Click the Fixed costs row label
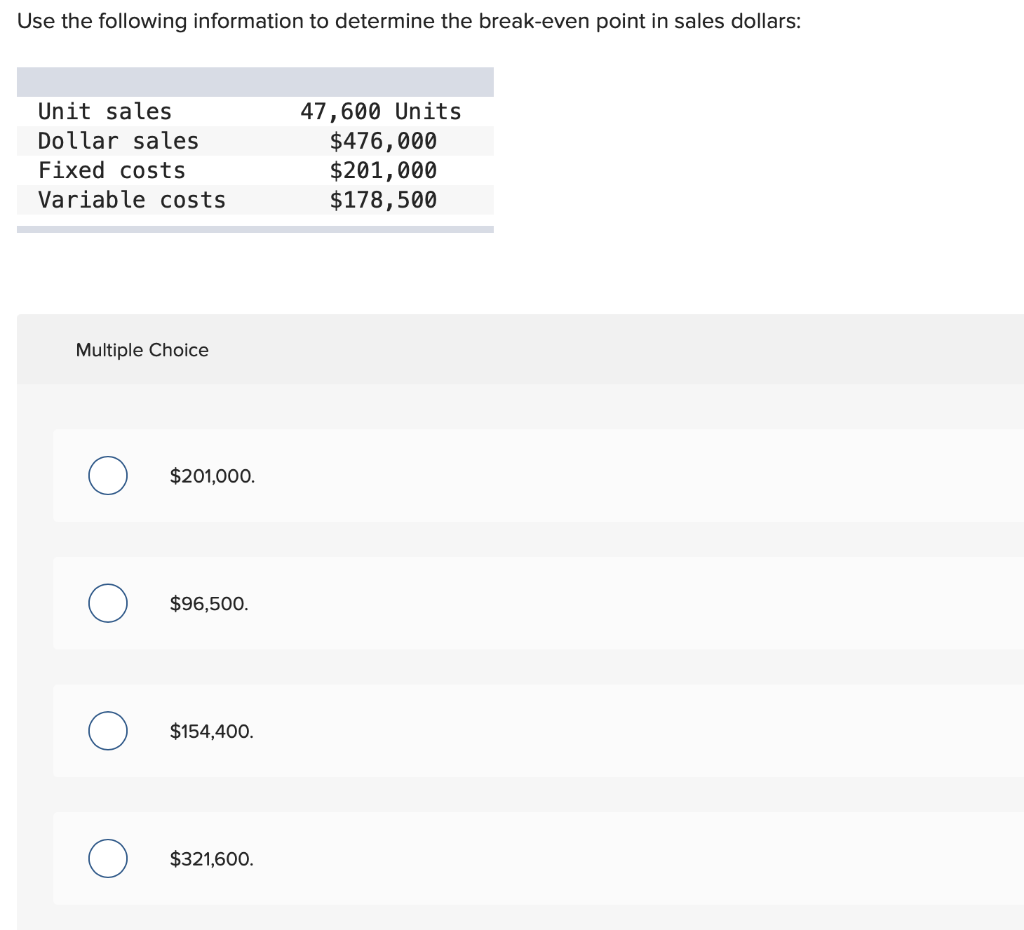The height and width of the screenshot is (930, 1024). (x=111, y=170)
